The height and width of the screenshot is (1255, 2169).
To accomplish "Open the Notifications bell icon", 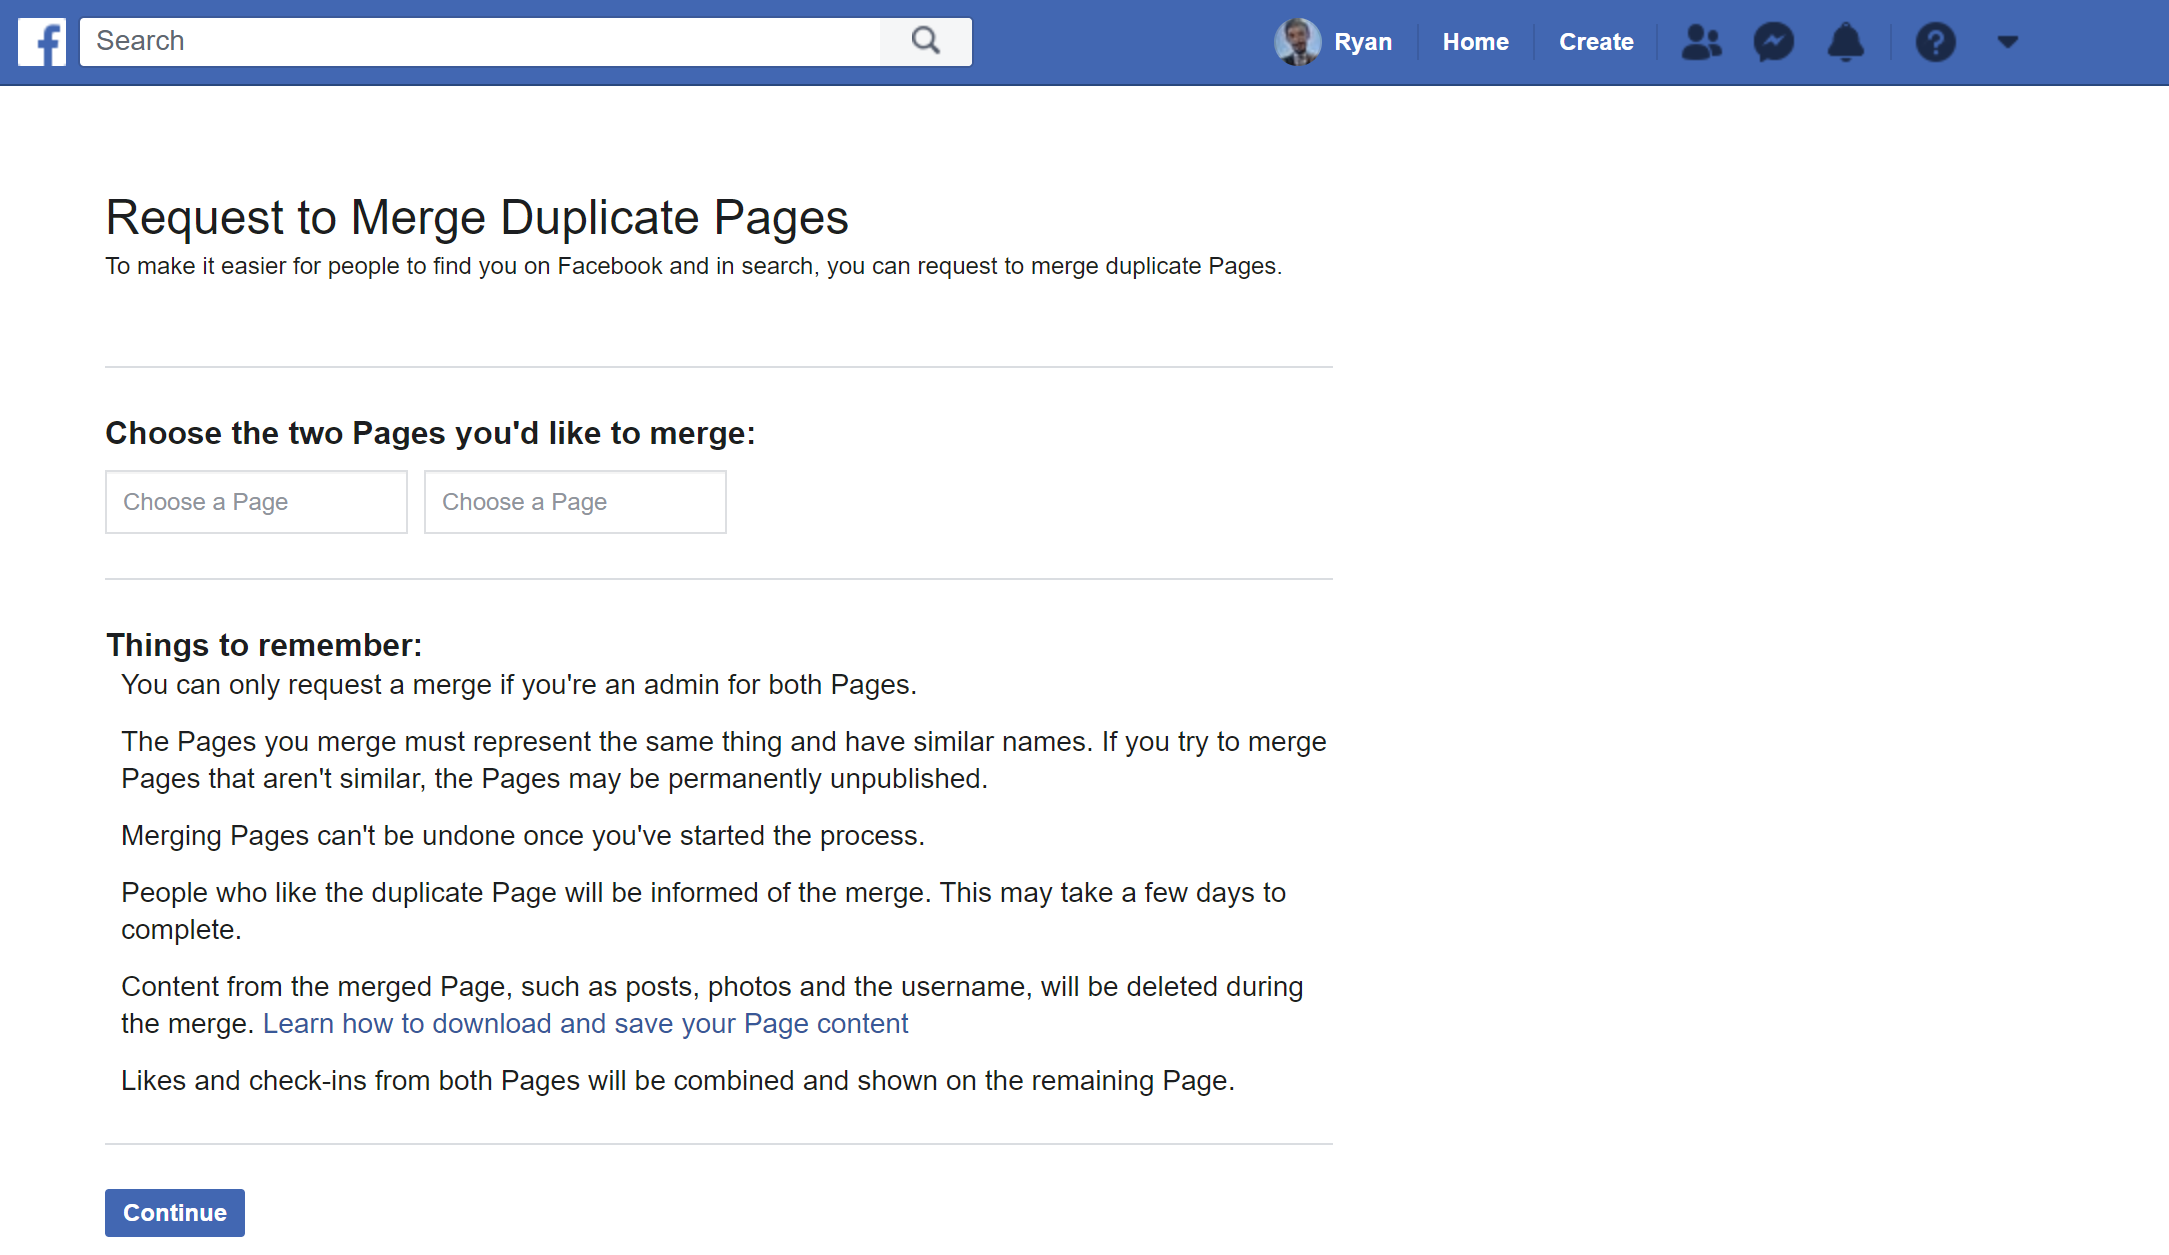I will [1846, 42].
